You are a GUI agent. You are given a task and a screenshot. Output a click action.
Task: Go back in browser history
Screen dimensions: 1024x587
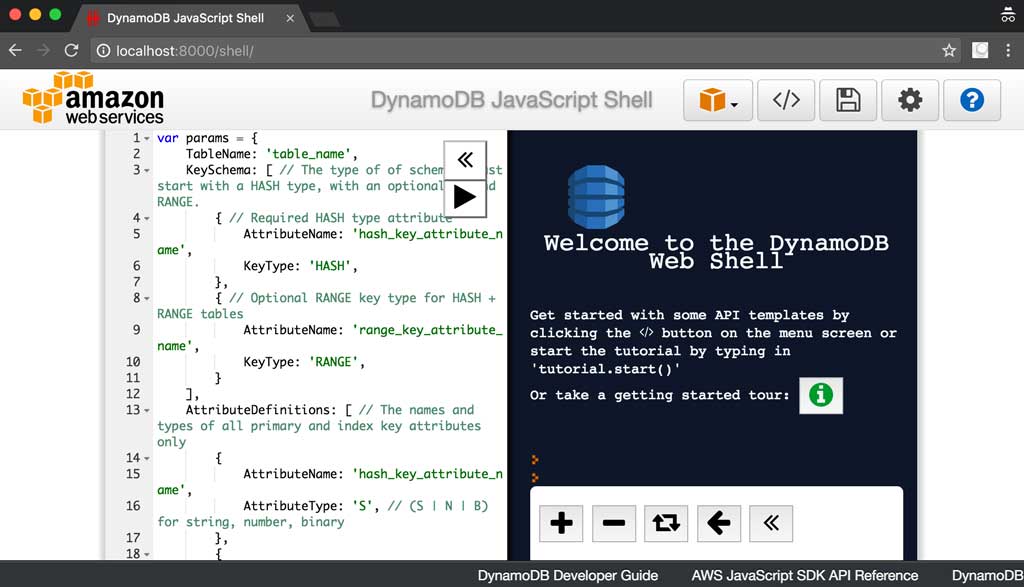16,50
